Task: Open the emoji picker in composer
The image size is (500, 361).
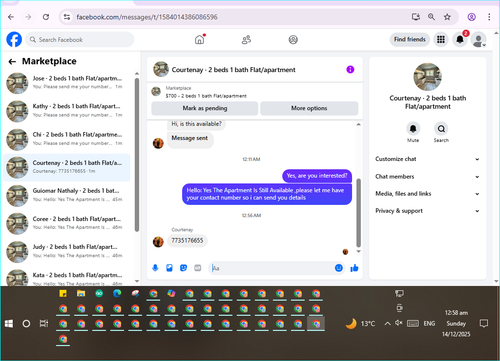Action: tap(339, 268)
